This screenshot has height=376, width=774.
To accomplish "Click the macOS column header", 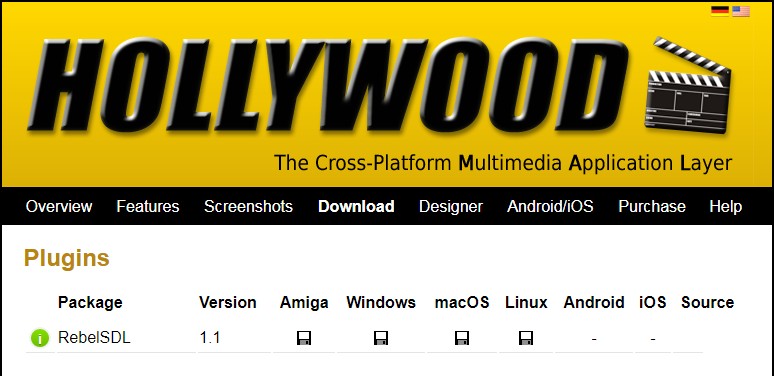I will (x=462, y=302).
